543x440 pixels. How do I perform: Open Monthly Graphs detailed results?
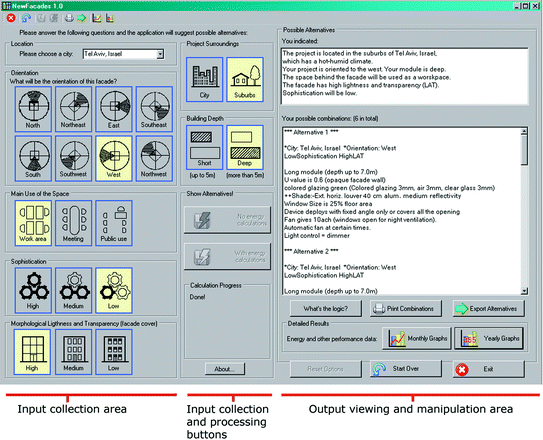(x=417, y=339)
